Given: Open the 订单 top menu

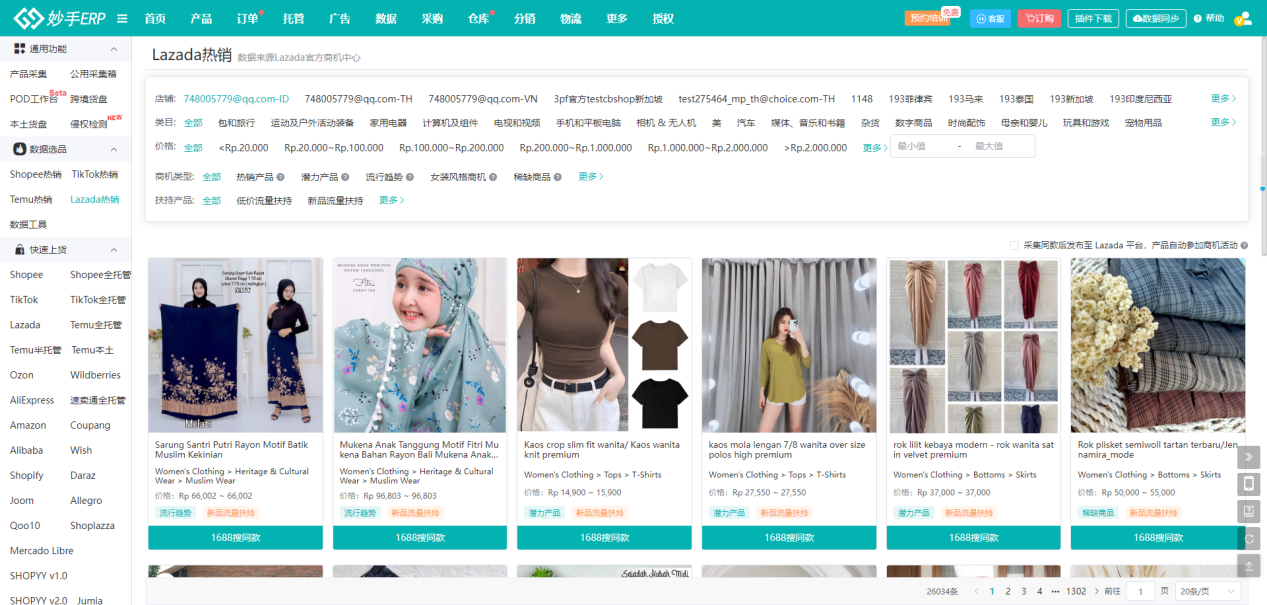Looking at the screenshot, I should (247, 19).
